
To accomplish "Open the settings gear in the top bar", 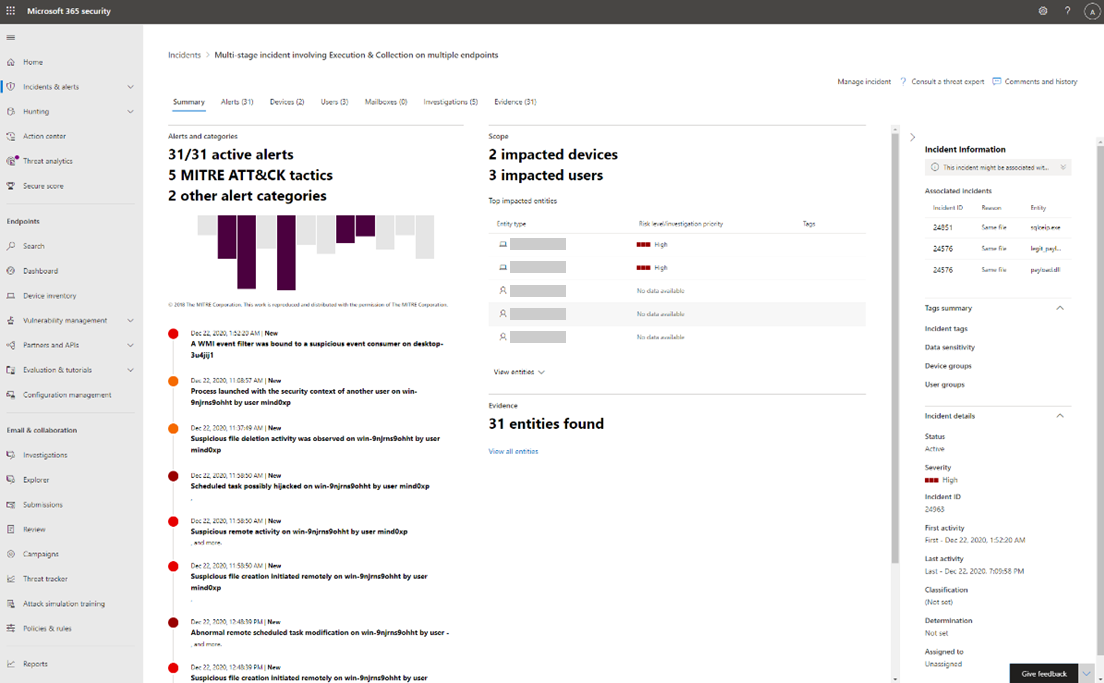I will tap(1042, 10).
